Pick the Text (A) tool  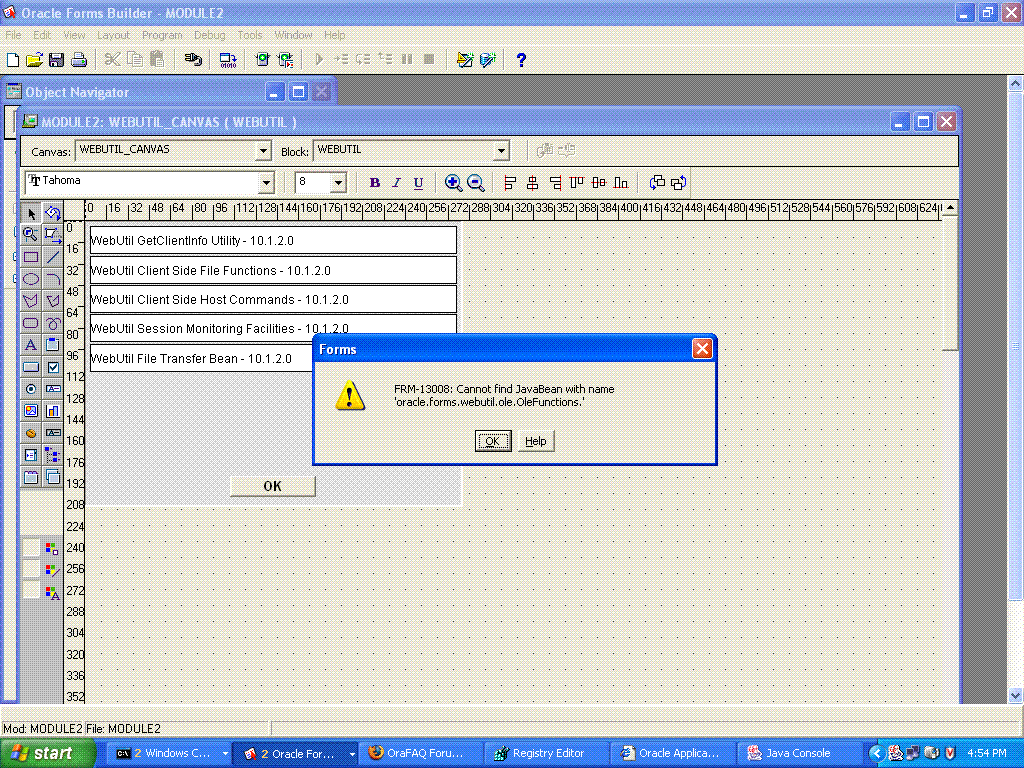(x=31, y=345)
